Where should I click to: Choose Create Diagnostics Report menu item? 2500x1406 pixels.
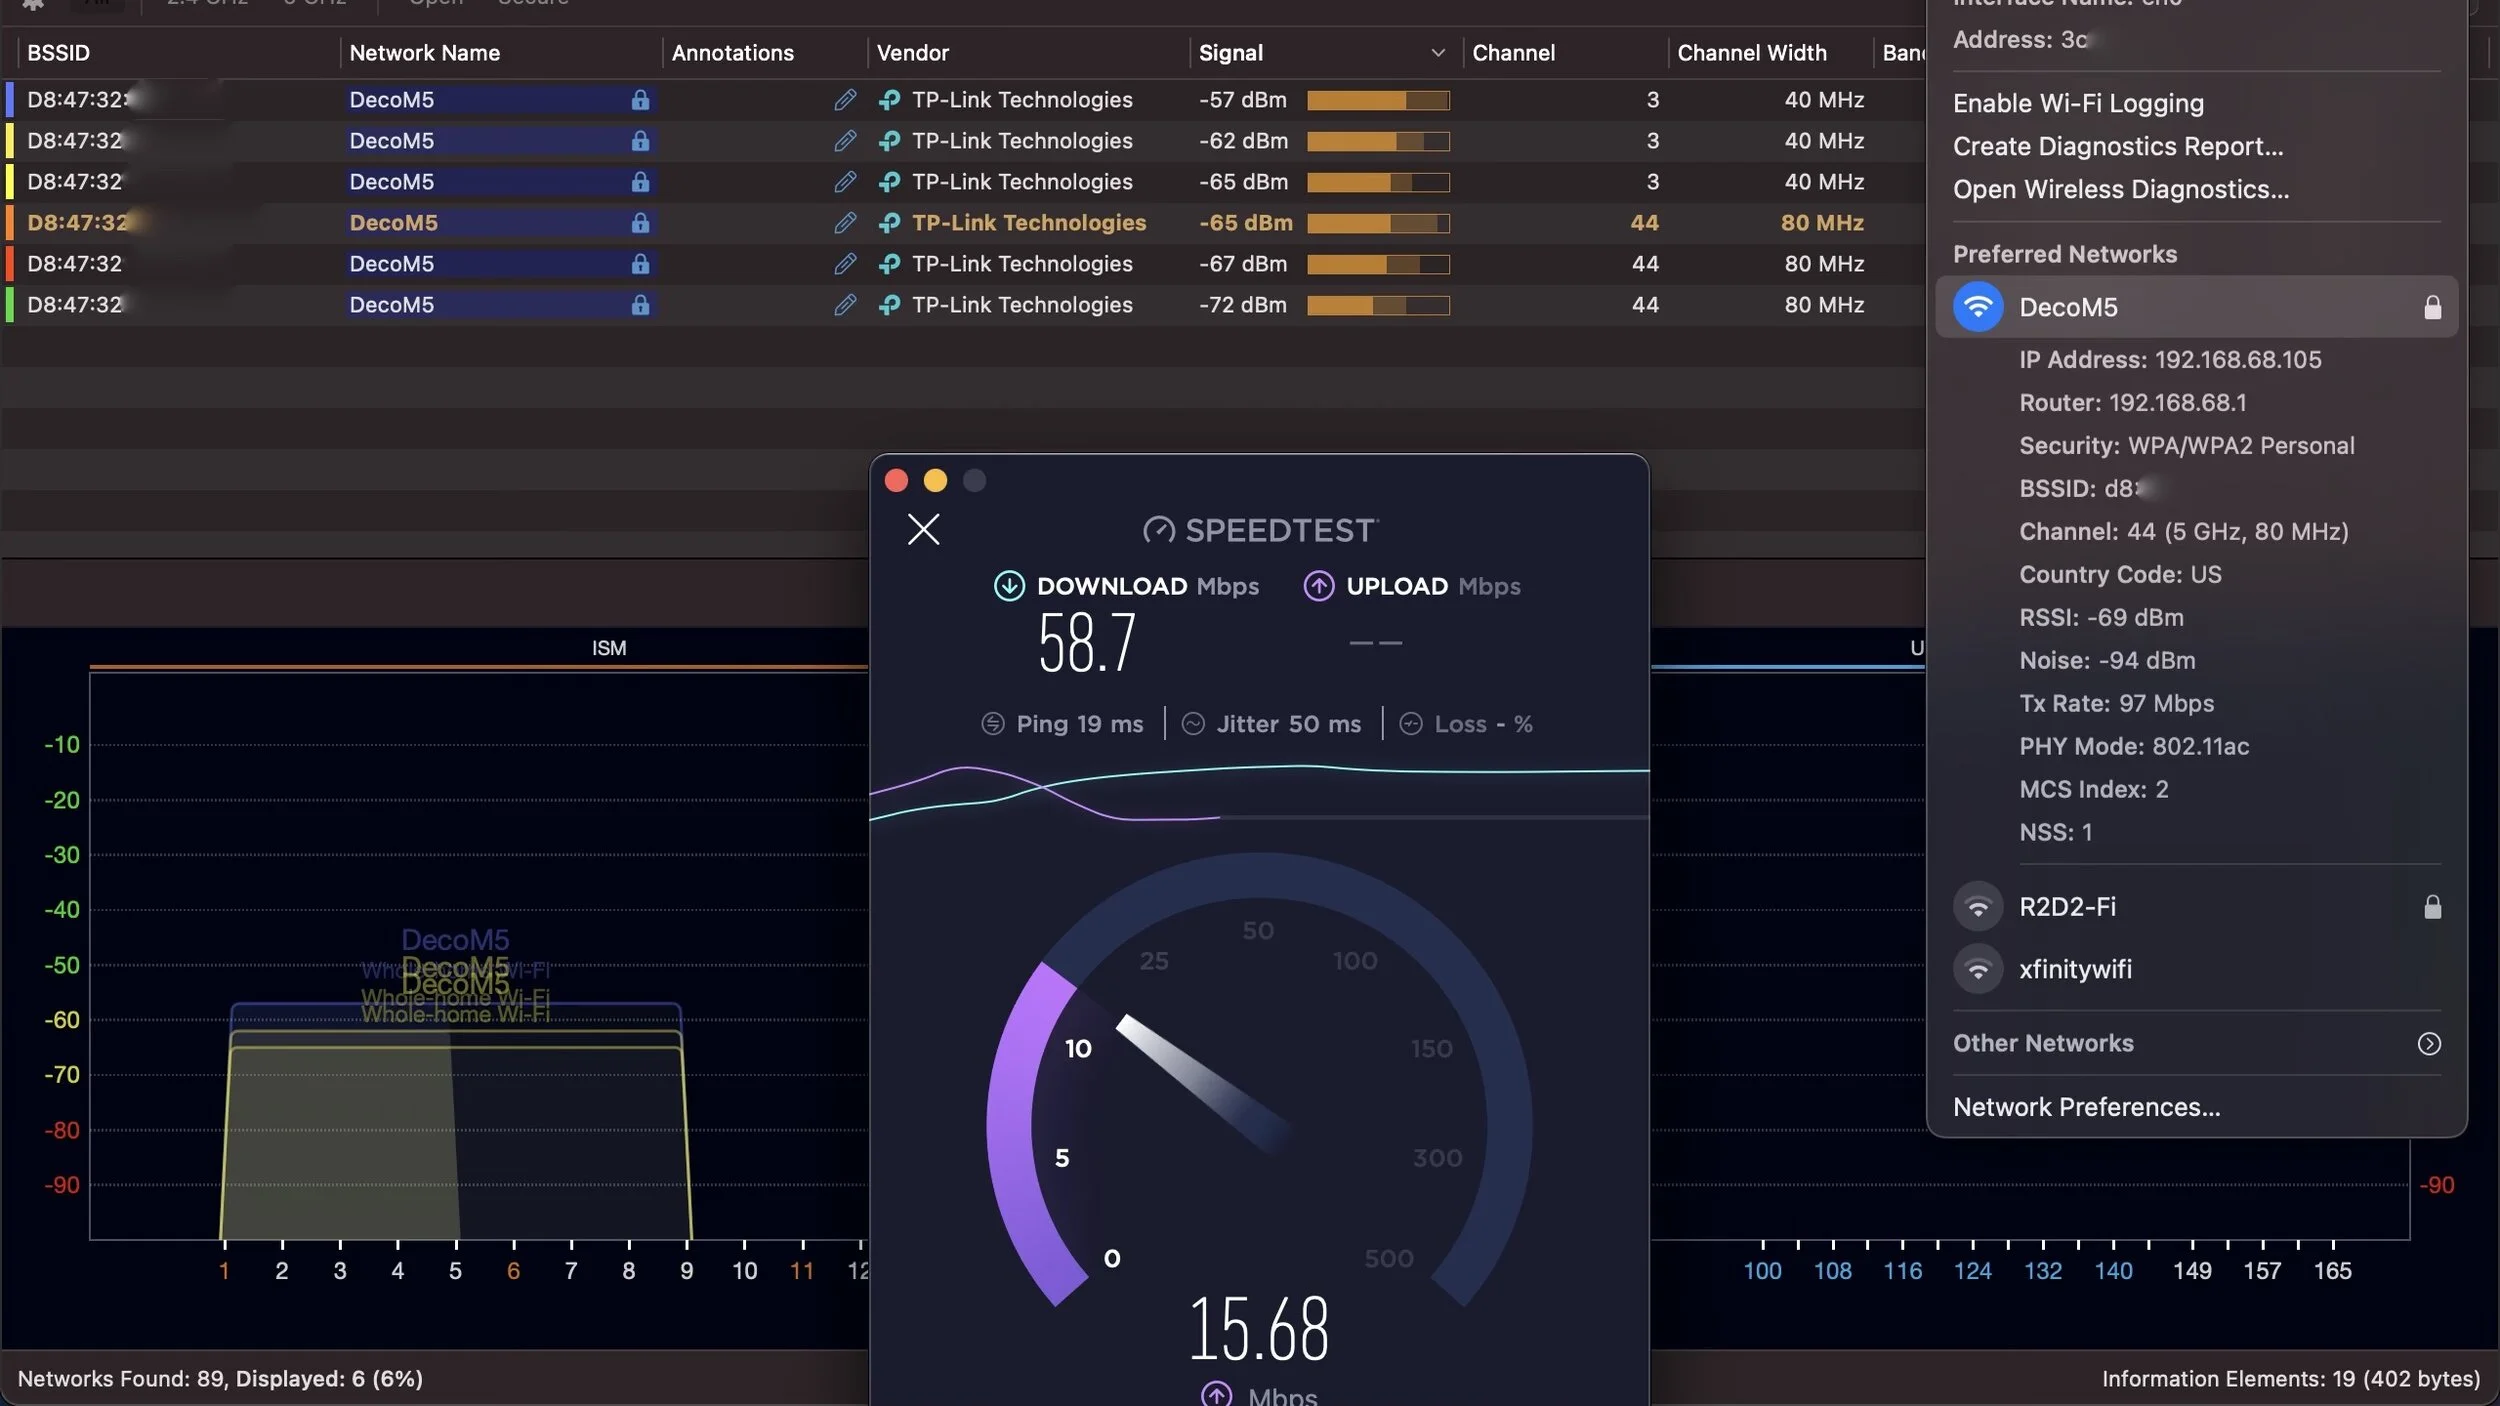2117,146
